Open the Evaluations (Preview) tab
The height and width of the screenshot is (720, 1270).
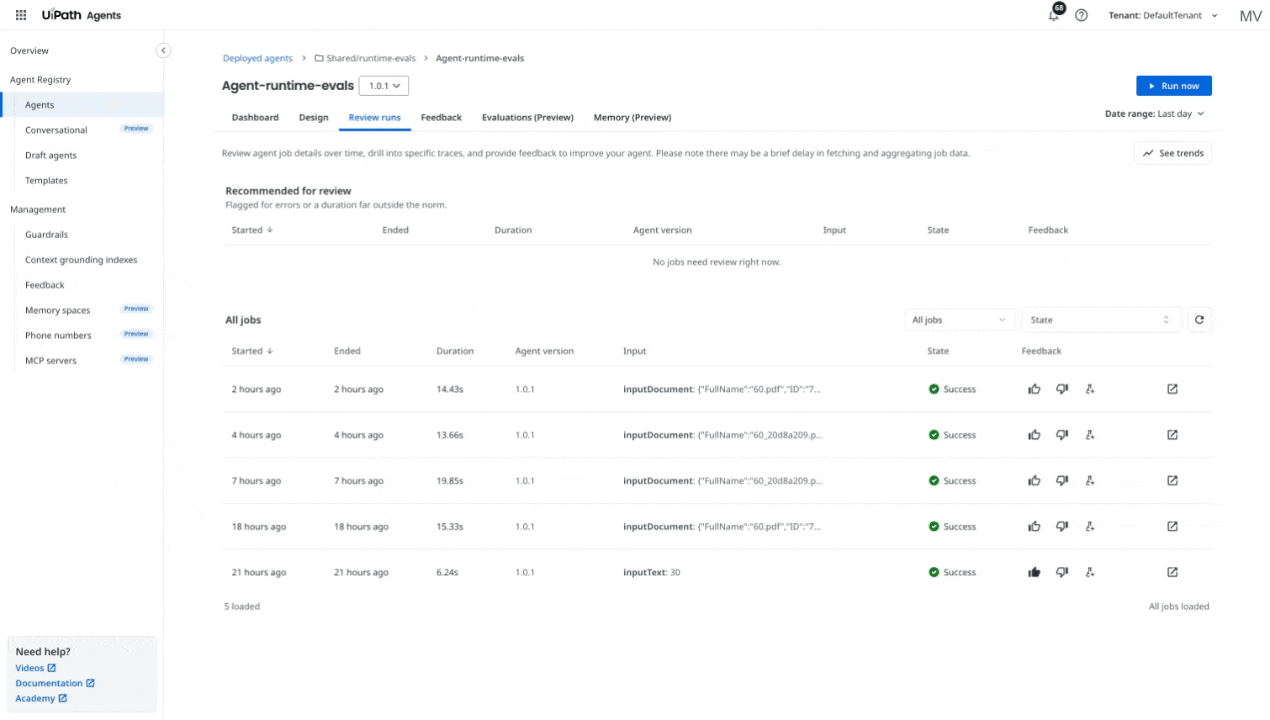(x=528, y=117)
